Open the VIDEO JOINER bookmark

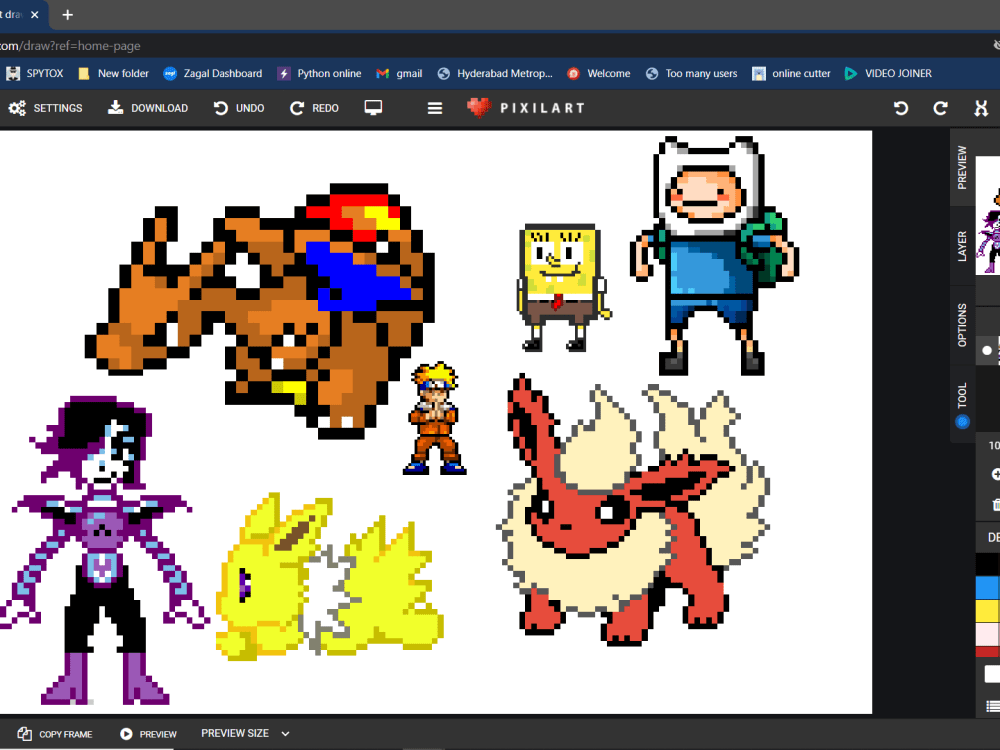point(888,73)
